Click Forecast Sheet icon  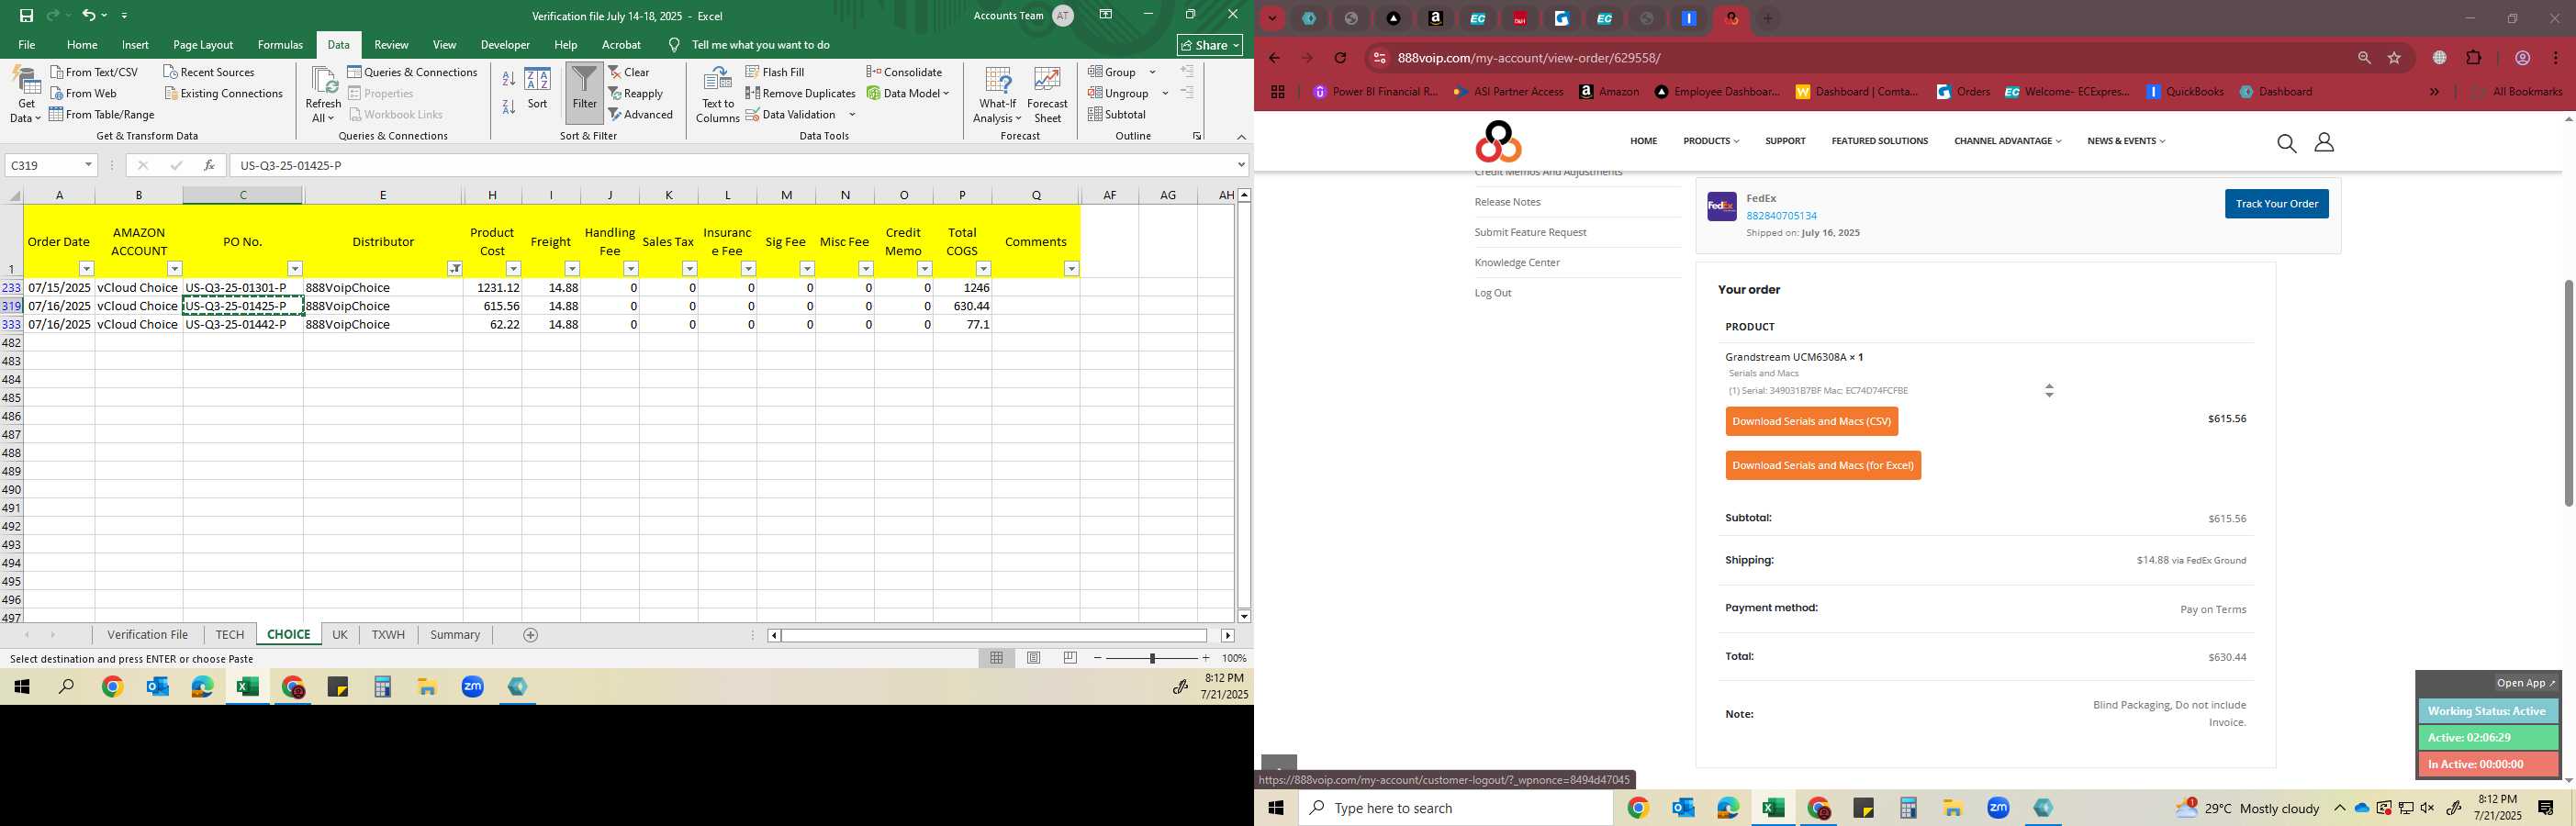tap(1047, 96)
